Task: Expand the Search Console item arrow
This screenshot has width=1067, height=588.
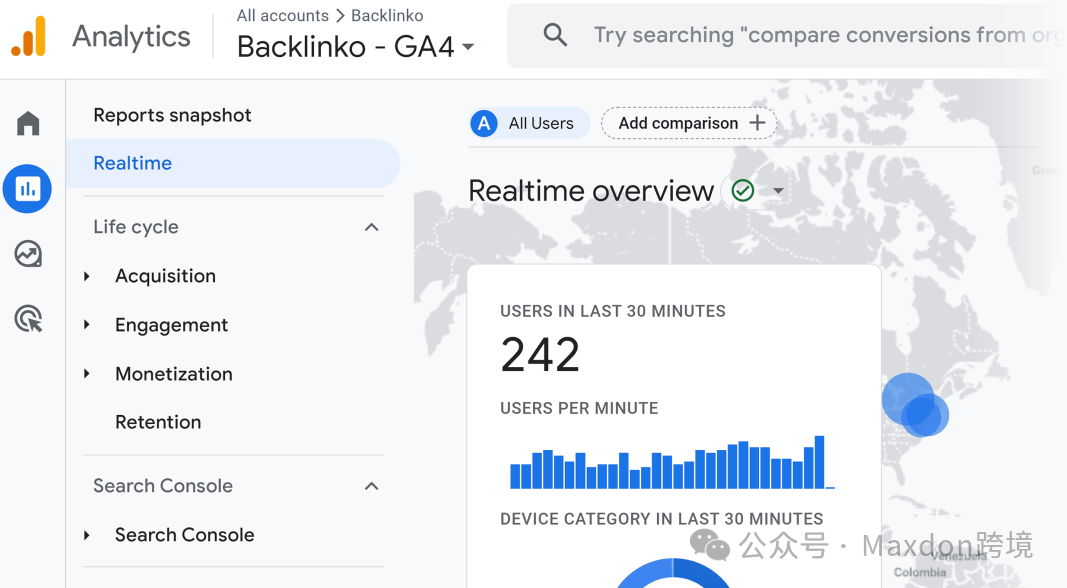Action: click(x=86, y=535)
